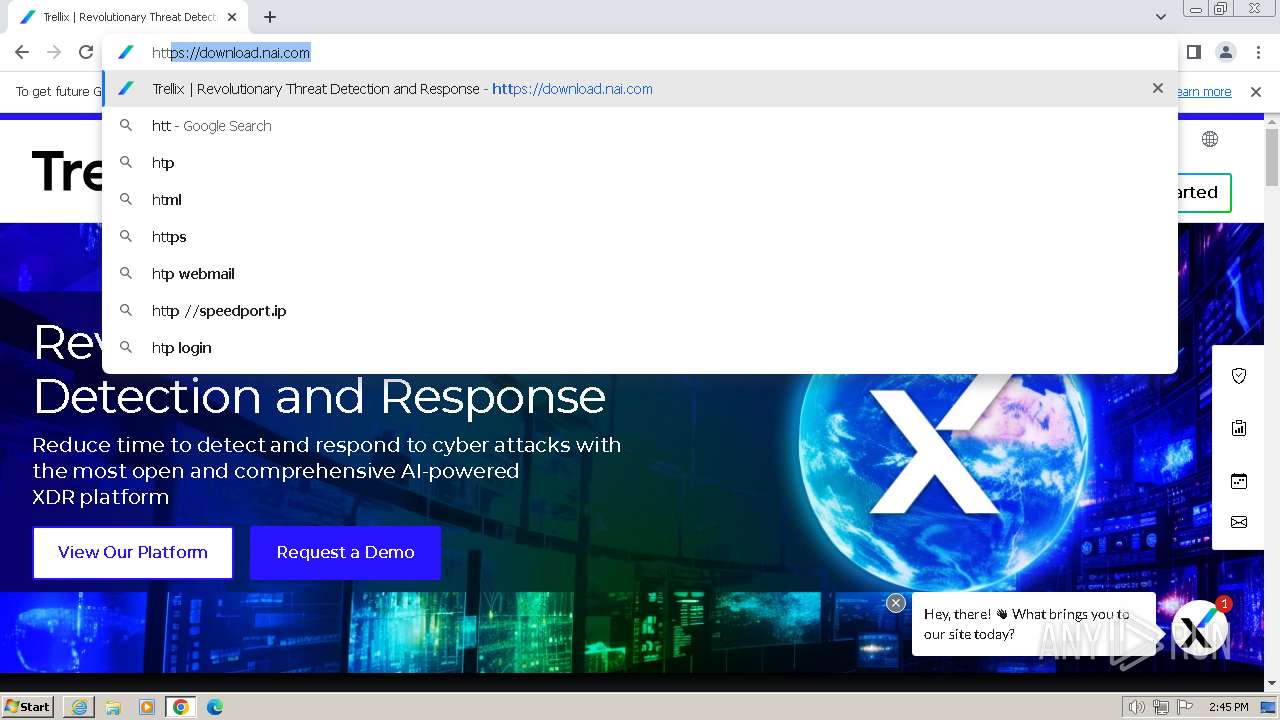Open the tab search dropdown arrow
The width and height of the screenshot is (1280, 720).
[x=1160, y=17]
